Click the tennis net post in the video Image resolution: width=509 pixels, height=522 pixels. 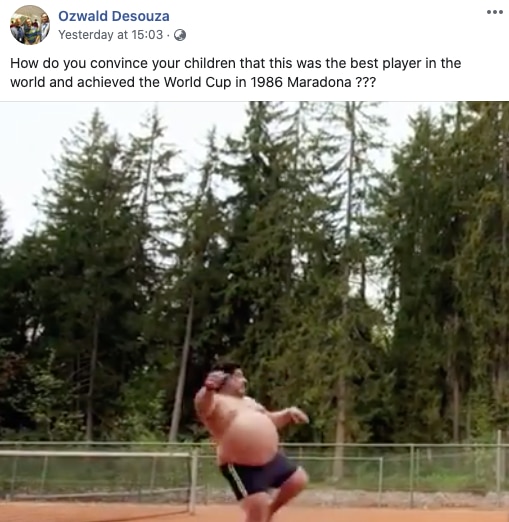click(x=193, y=481)
